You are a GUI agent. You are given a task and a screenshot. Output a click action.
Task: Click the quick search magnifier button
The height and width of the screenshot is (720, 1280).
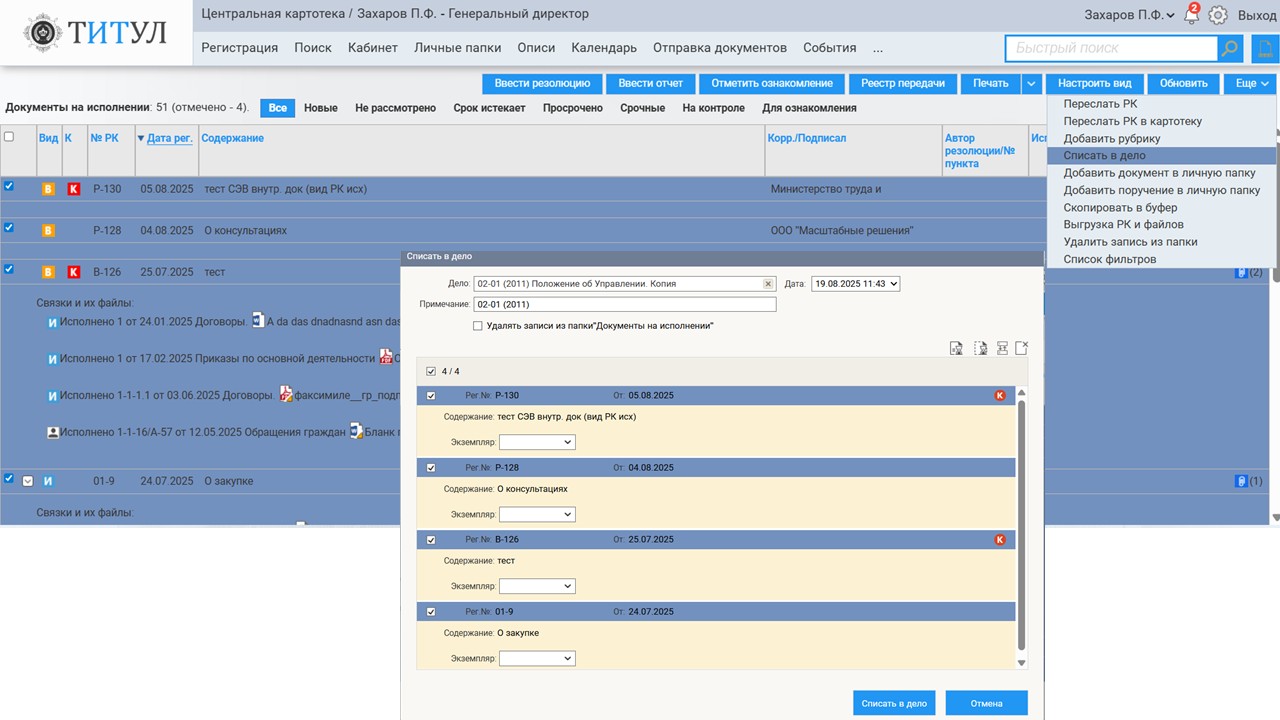(x=1230, y=48)
